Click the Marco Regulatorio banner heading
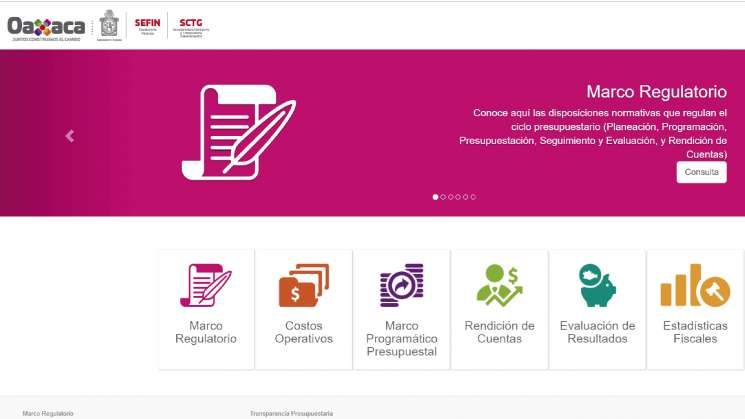Image resolution: width=745 pixels, height=419 pixels. coord(657,92)
